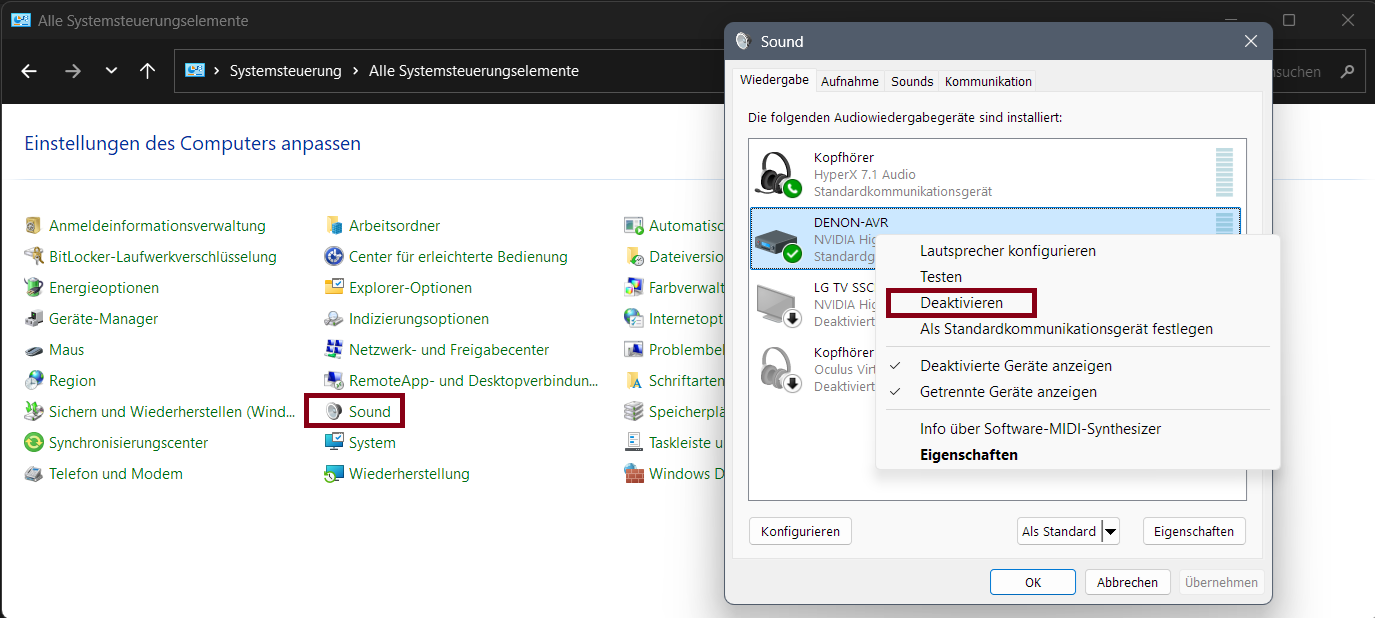
Task: Open the Speicherplätze icon
Action: point(634,412)
